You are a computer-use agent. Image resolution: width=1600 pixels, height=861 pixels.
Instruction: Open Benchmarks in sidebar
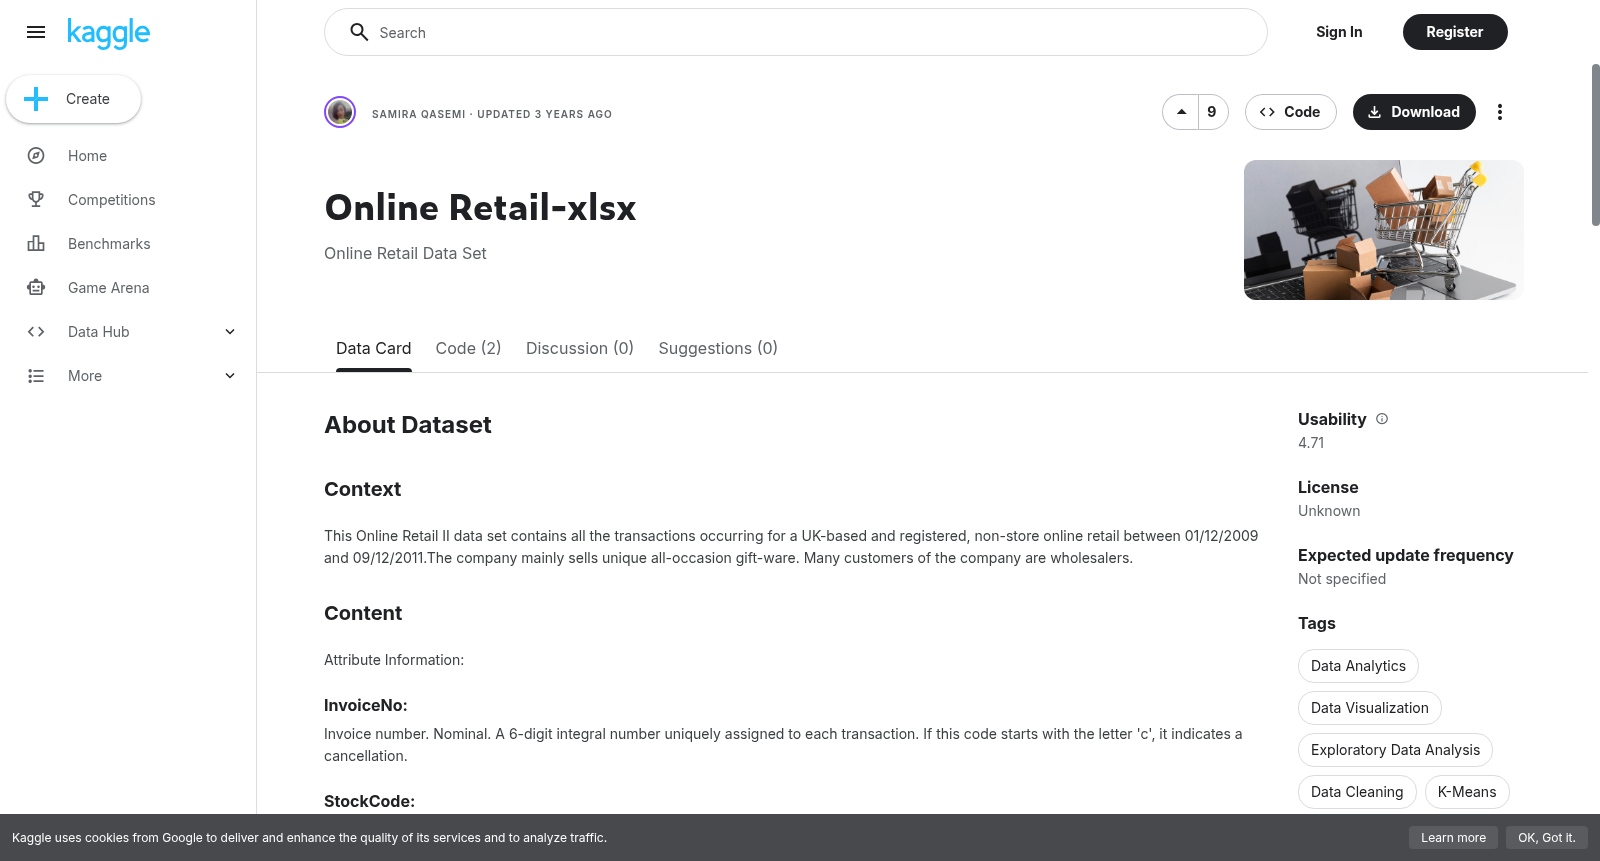(x=109, y=244)
